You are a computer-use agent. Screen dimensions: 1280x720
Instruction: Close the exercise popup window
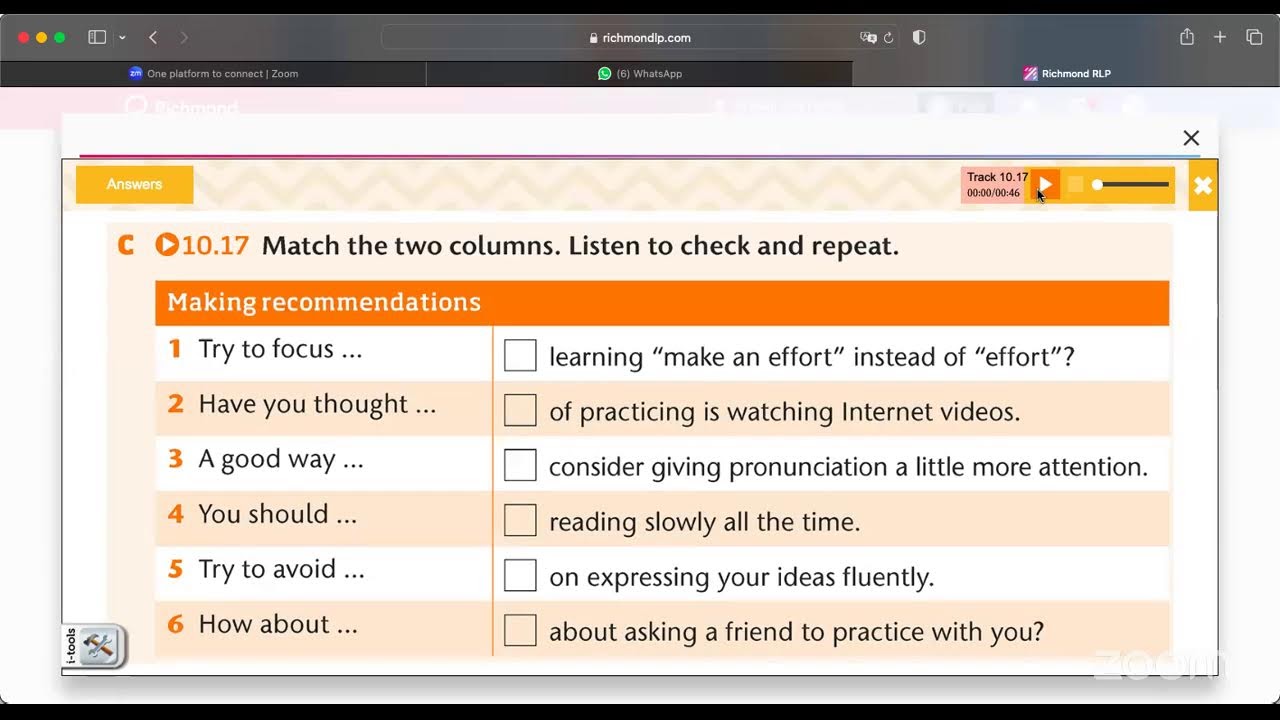coord(1191,138)
